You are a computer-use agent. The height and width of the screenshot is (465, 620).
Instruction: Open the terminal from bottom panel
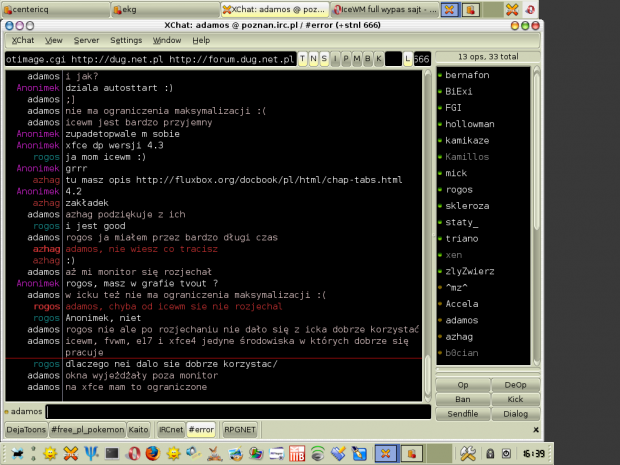[112, 453]
